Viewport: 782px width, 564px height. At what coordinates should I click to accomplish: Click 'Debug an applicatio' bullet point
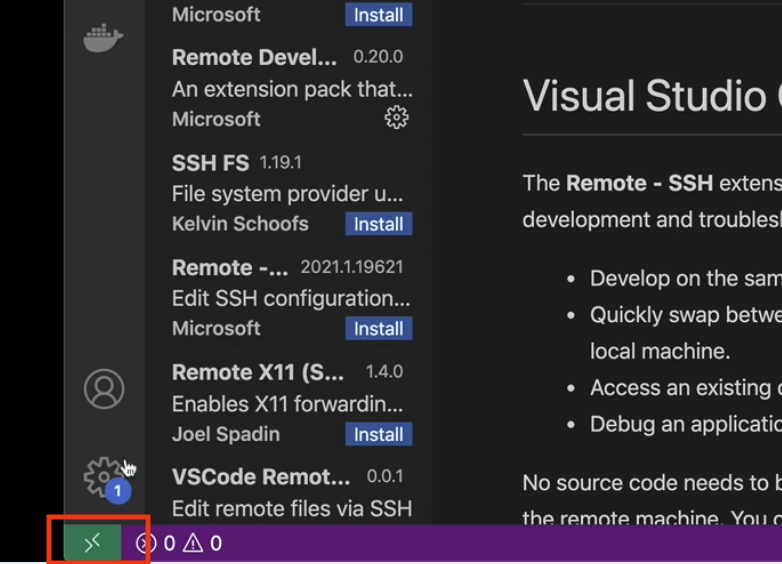[686, 424]
